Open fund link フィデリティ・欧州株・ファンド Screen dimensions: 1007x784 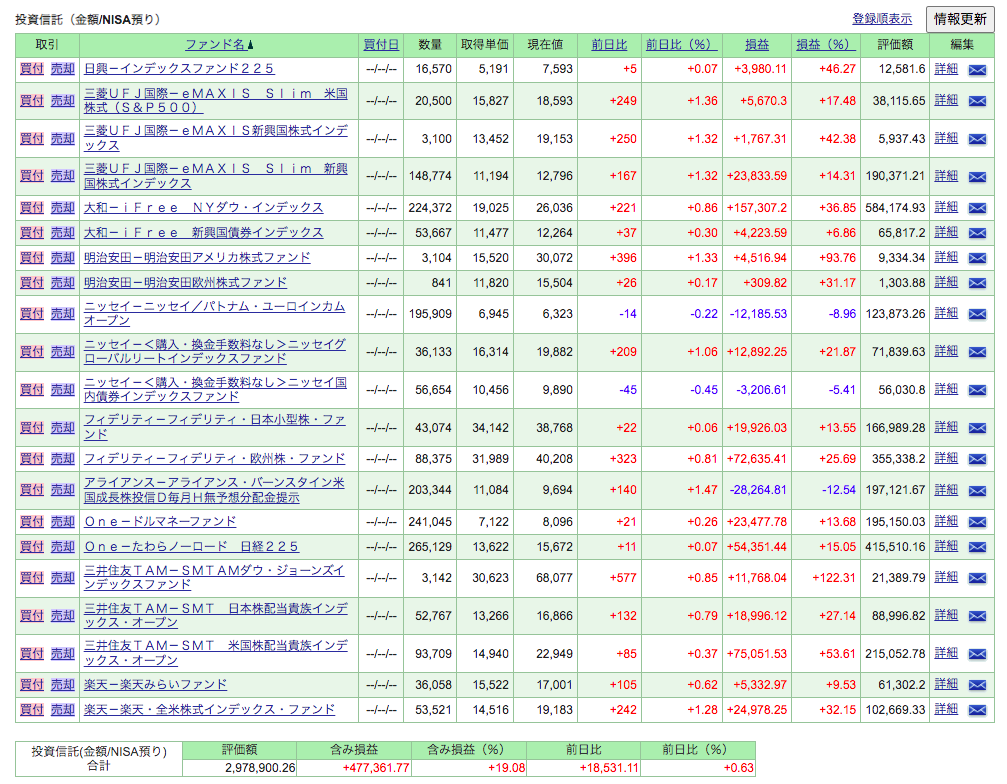tap(215, 458)
